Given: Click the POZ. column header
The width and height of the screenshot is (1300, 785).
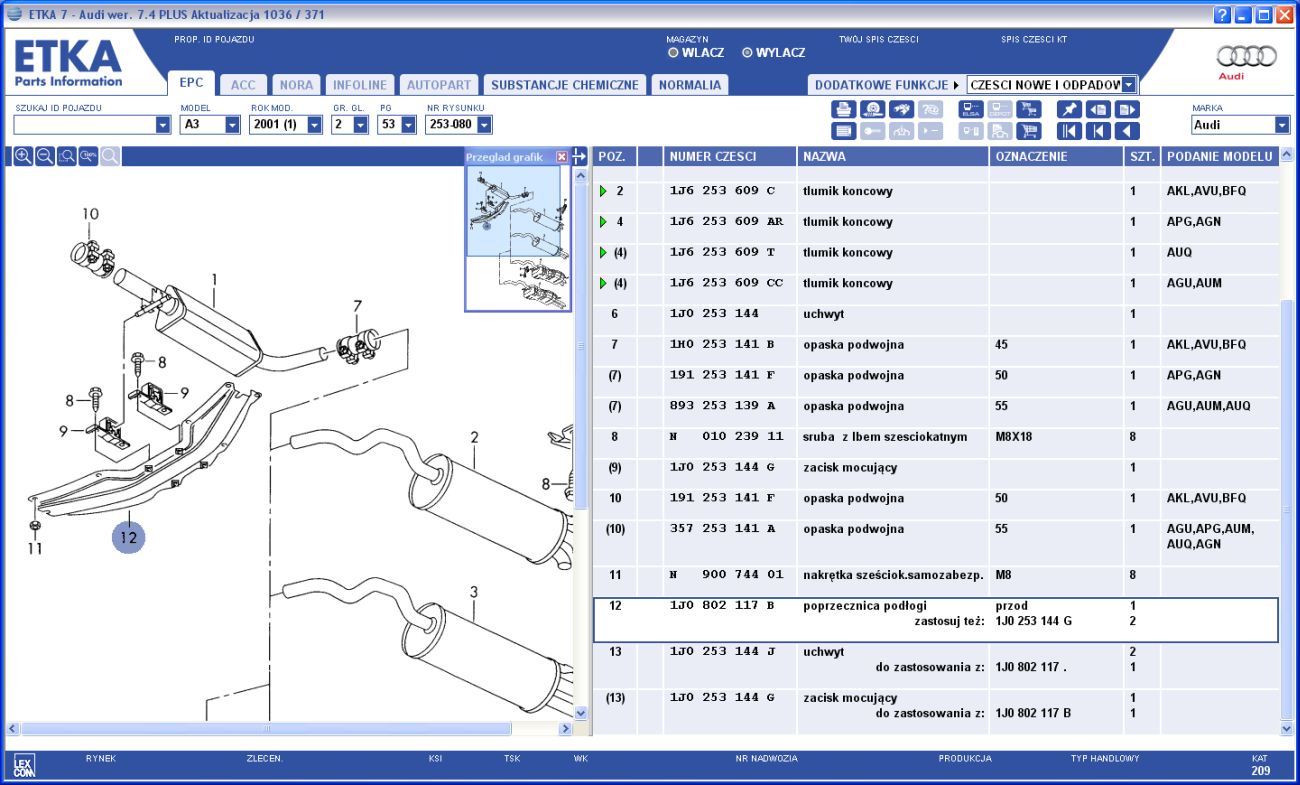Looking at the screenshot, I should (614, 157).
